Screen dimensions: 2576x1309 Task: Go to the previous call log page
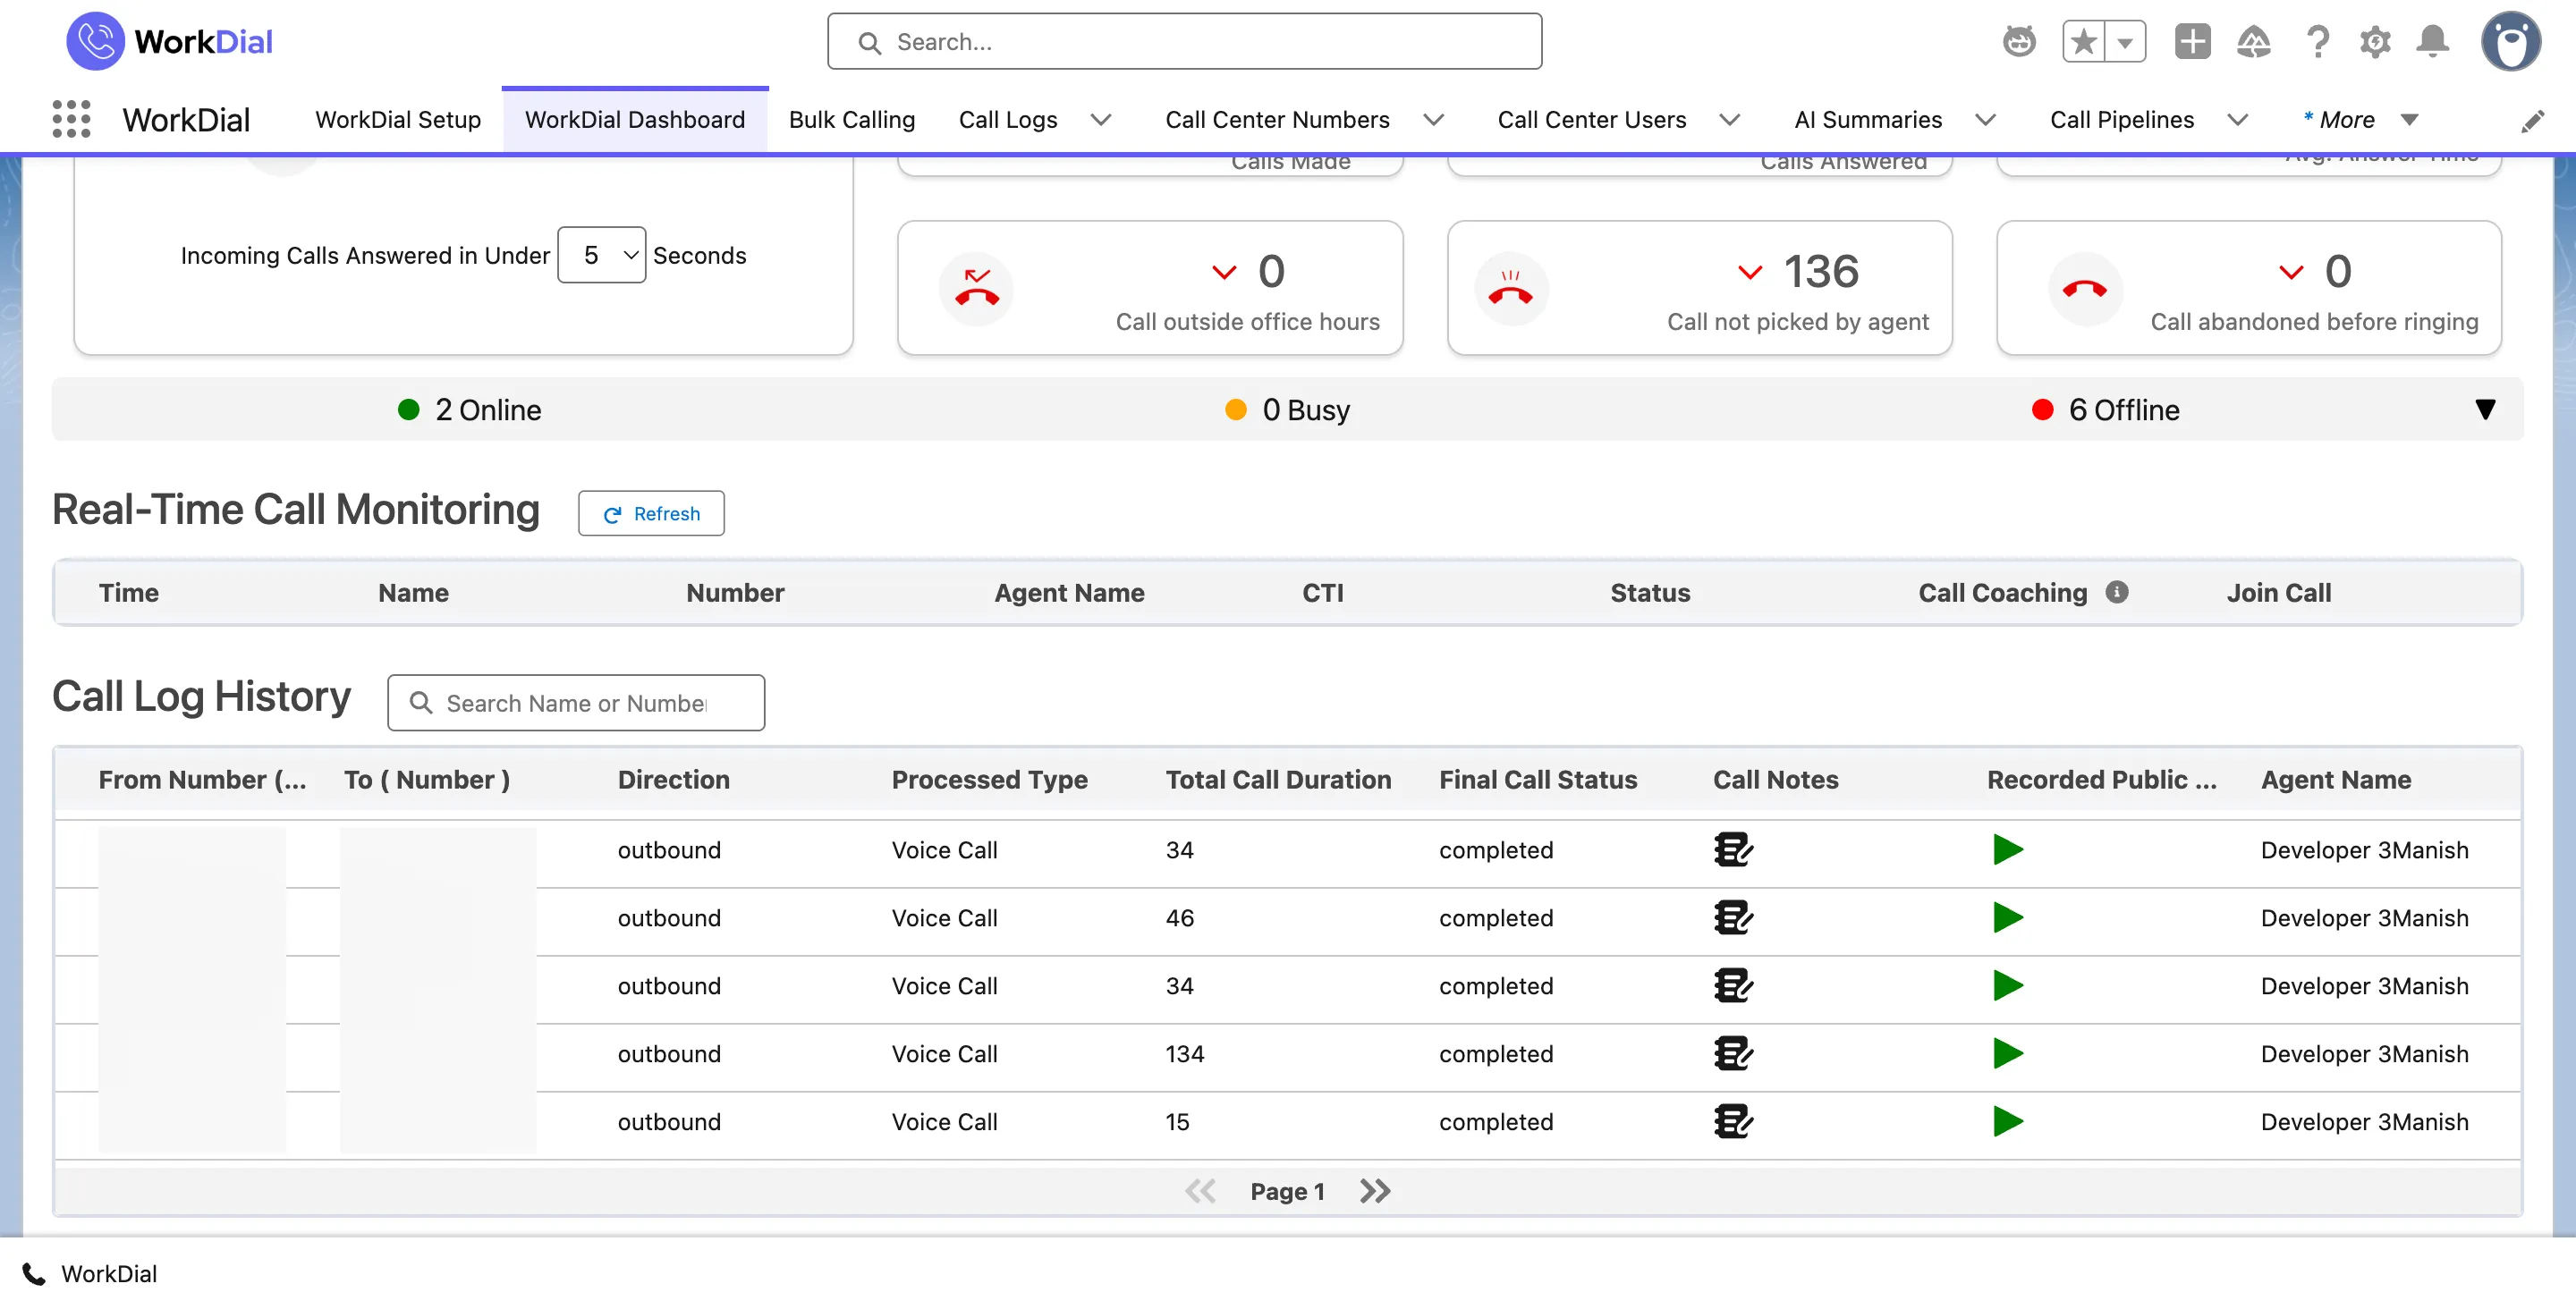coord(1200,1191)
